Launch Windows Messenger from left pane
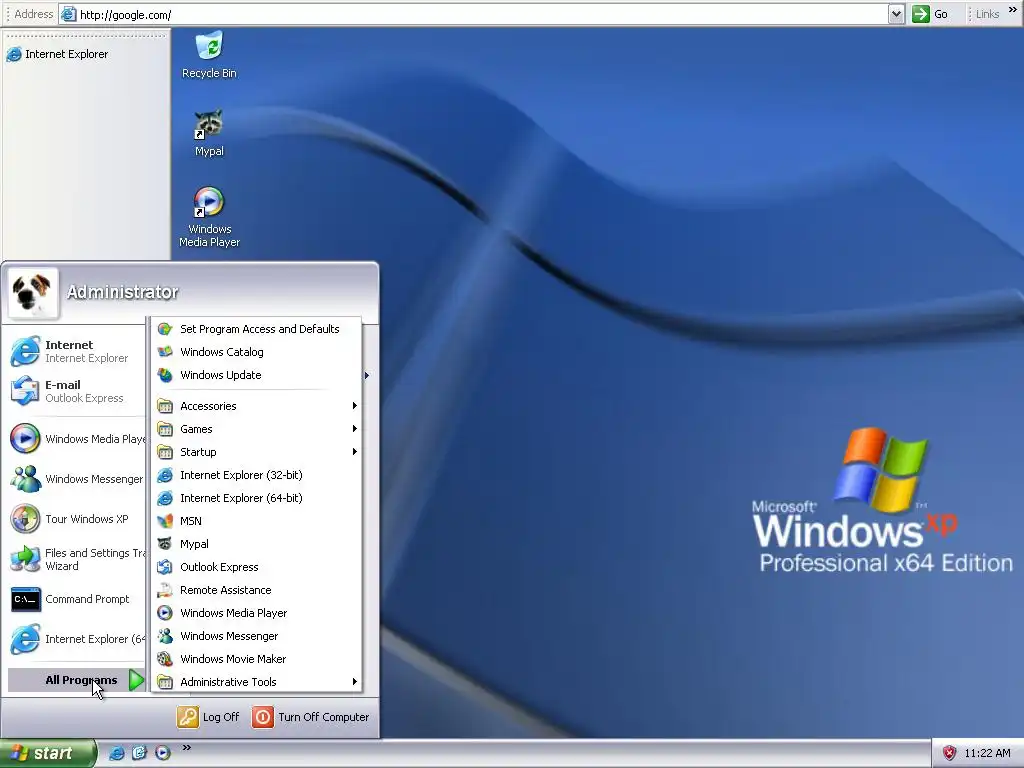This screenshot has height=768, width=1024. (77, 479)
